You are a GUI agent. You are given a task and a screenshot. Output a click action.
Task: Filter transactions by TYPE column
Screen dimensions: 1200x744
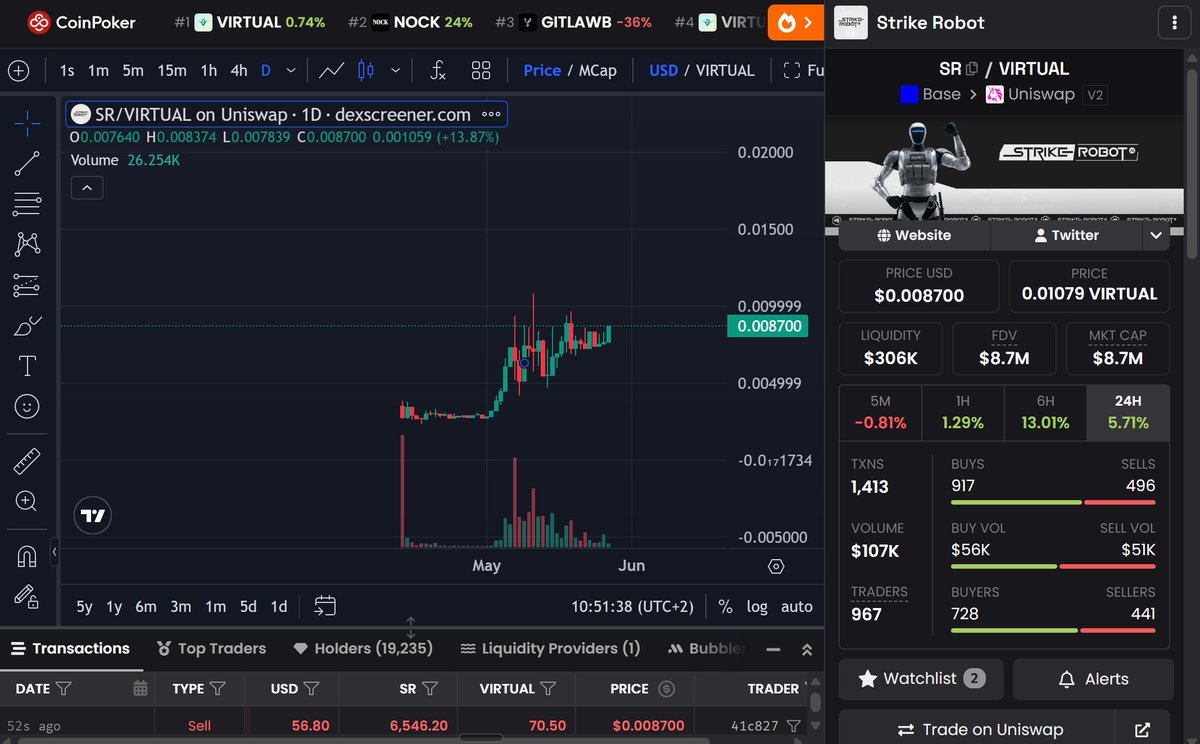point(217,689)
